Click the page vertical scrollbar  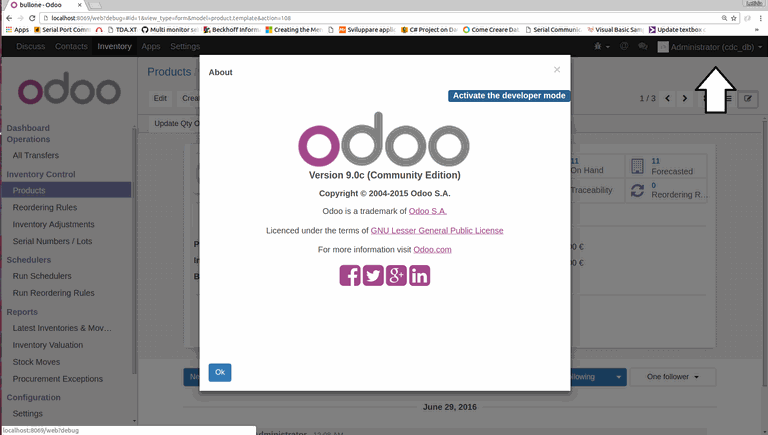pyautogui.click(x=764, y=252)
